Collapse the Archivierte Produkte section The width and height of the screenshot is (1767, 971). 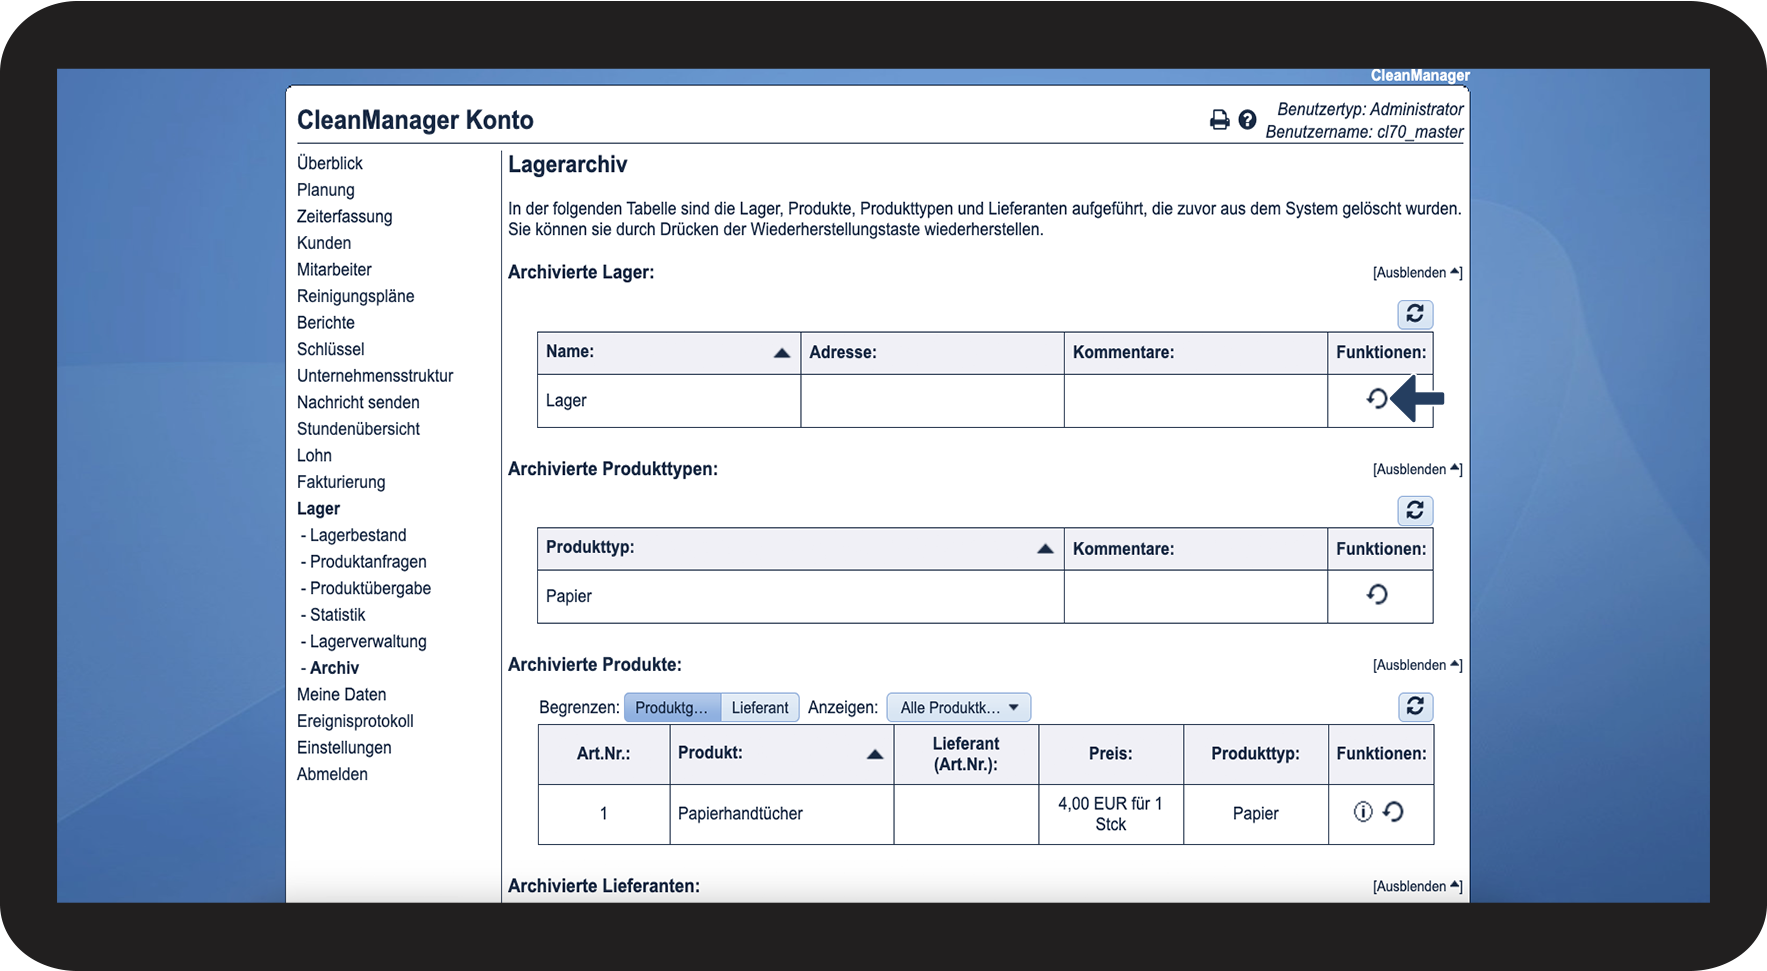[x=1417, y=666]
